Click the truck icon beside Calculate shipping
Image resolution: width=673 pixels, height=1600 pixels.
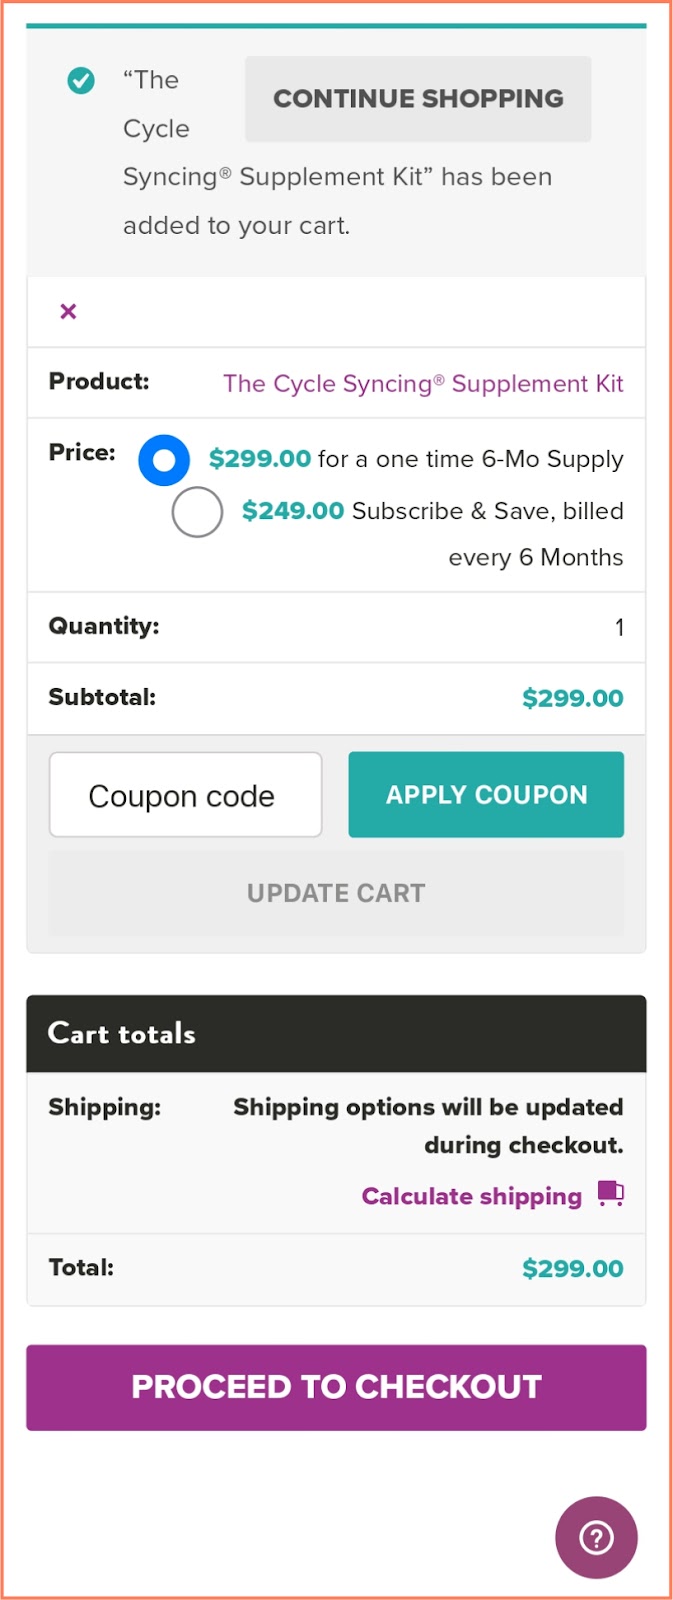tap(612, 1194)
